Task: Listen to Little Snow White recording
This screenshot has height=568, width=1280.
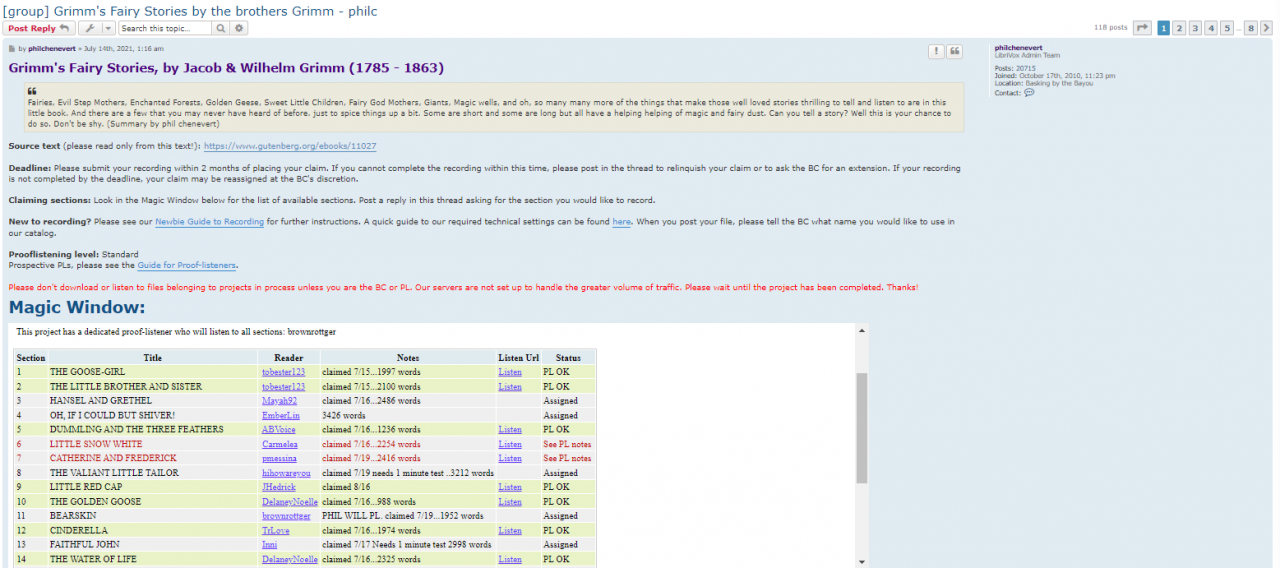Action: 510,444
